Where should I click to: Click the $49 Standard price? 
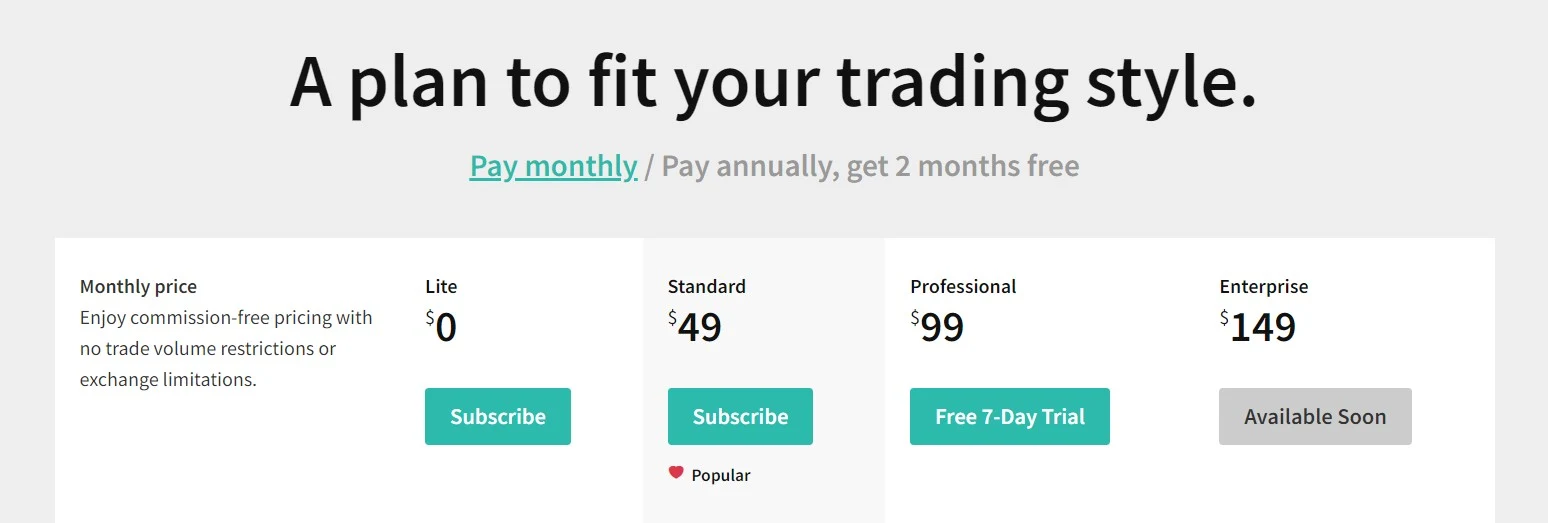[695, 326]
